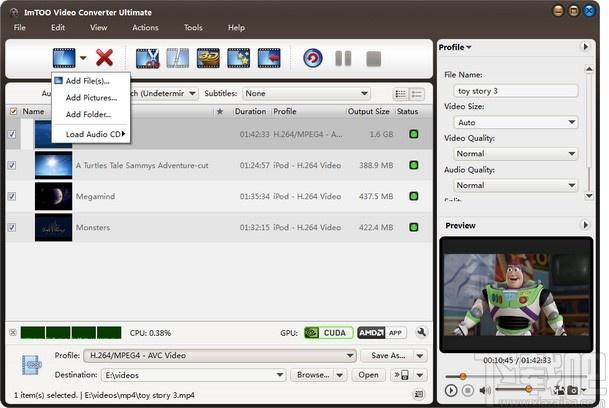
Task: Open the Merge filmstrip toolbar icon
Action: click(177, 58)
